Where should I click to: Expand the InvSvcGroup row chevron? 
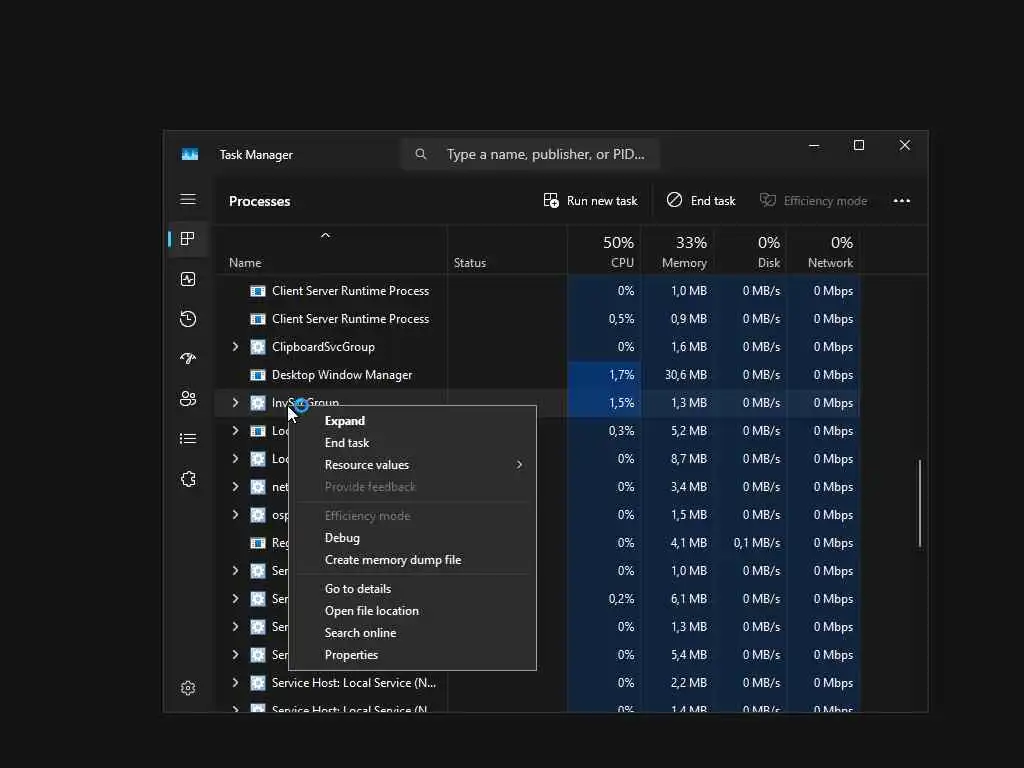point(235,403)
